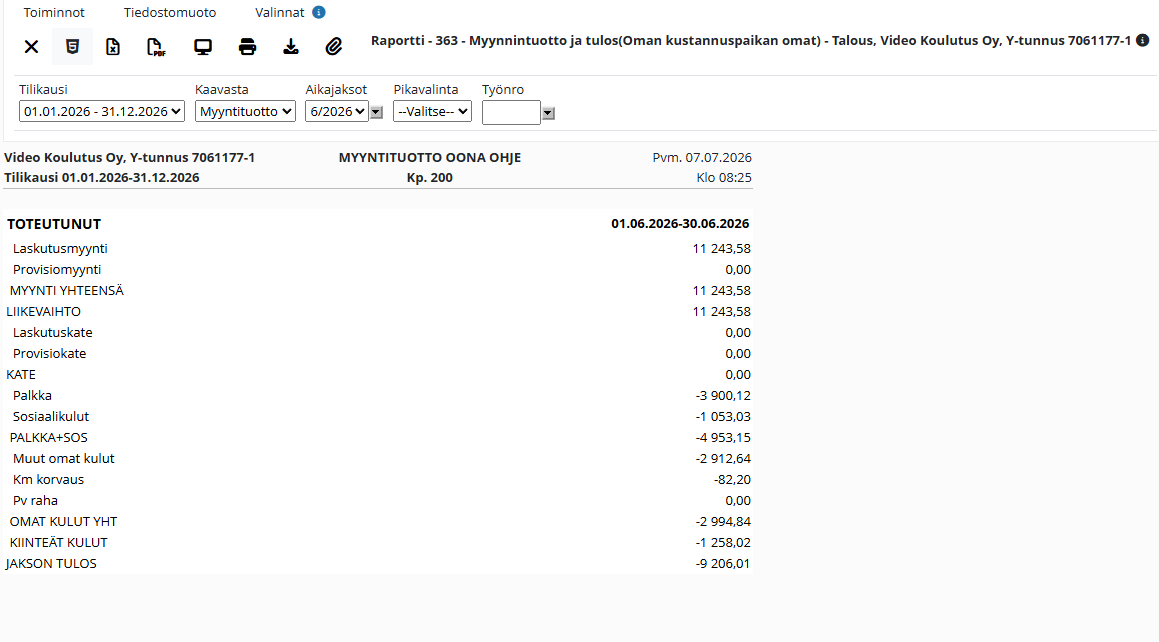1159x642 pixels.
Task: Open the Pikavalinta --Valitse-- dropdown
Action: 432,112
